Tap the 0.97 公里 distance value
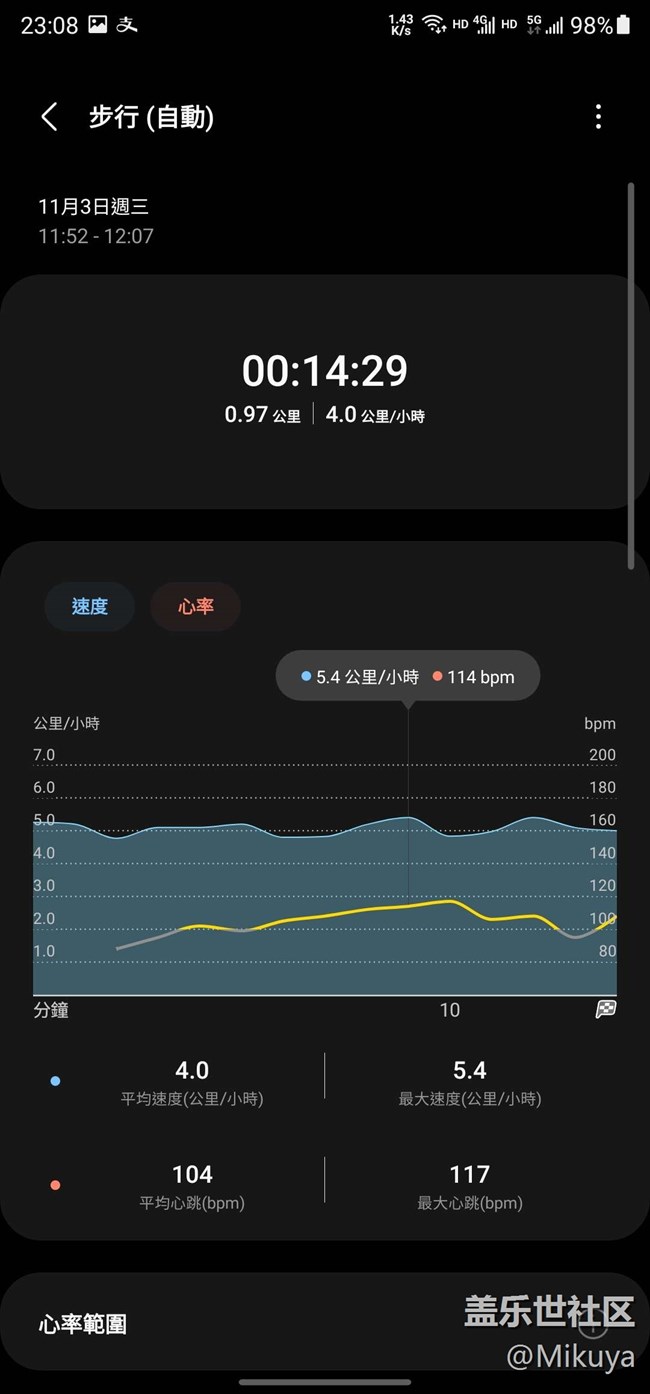The height and width of the screenshot is (1394, 650). coord(262,414)
